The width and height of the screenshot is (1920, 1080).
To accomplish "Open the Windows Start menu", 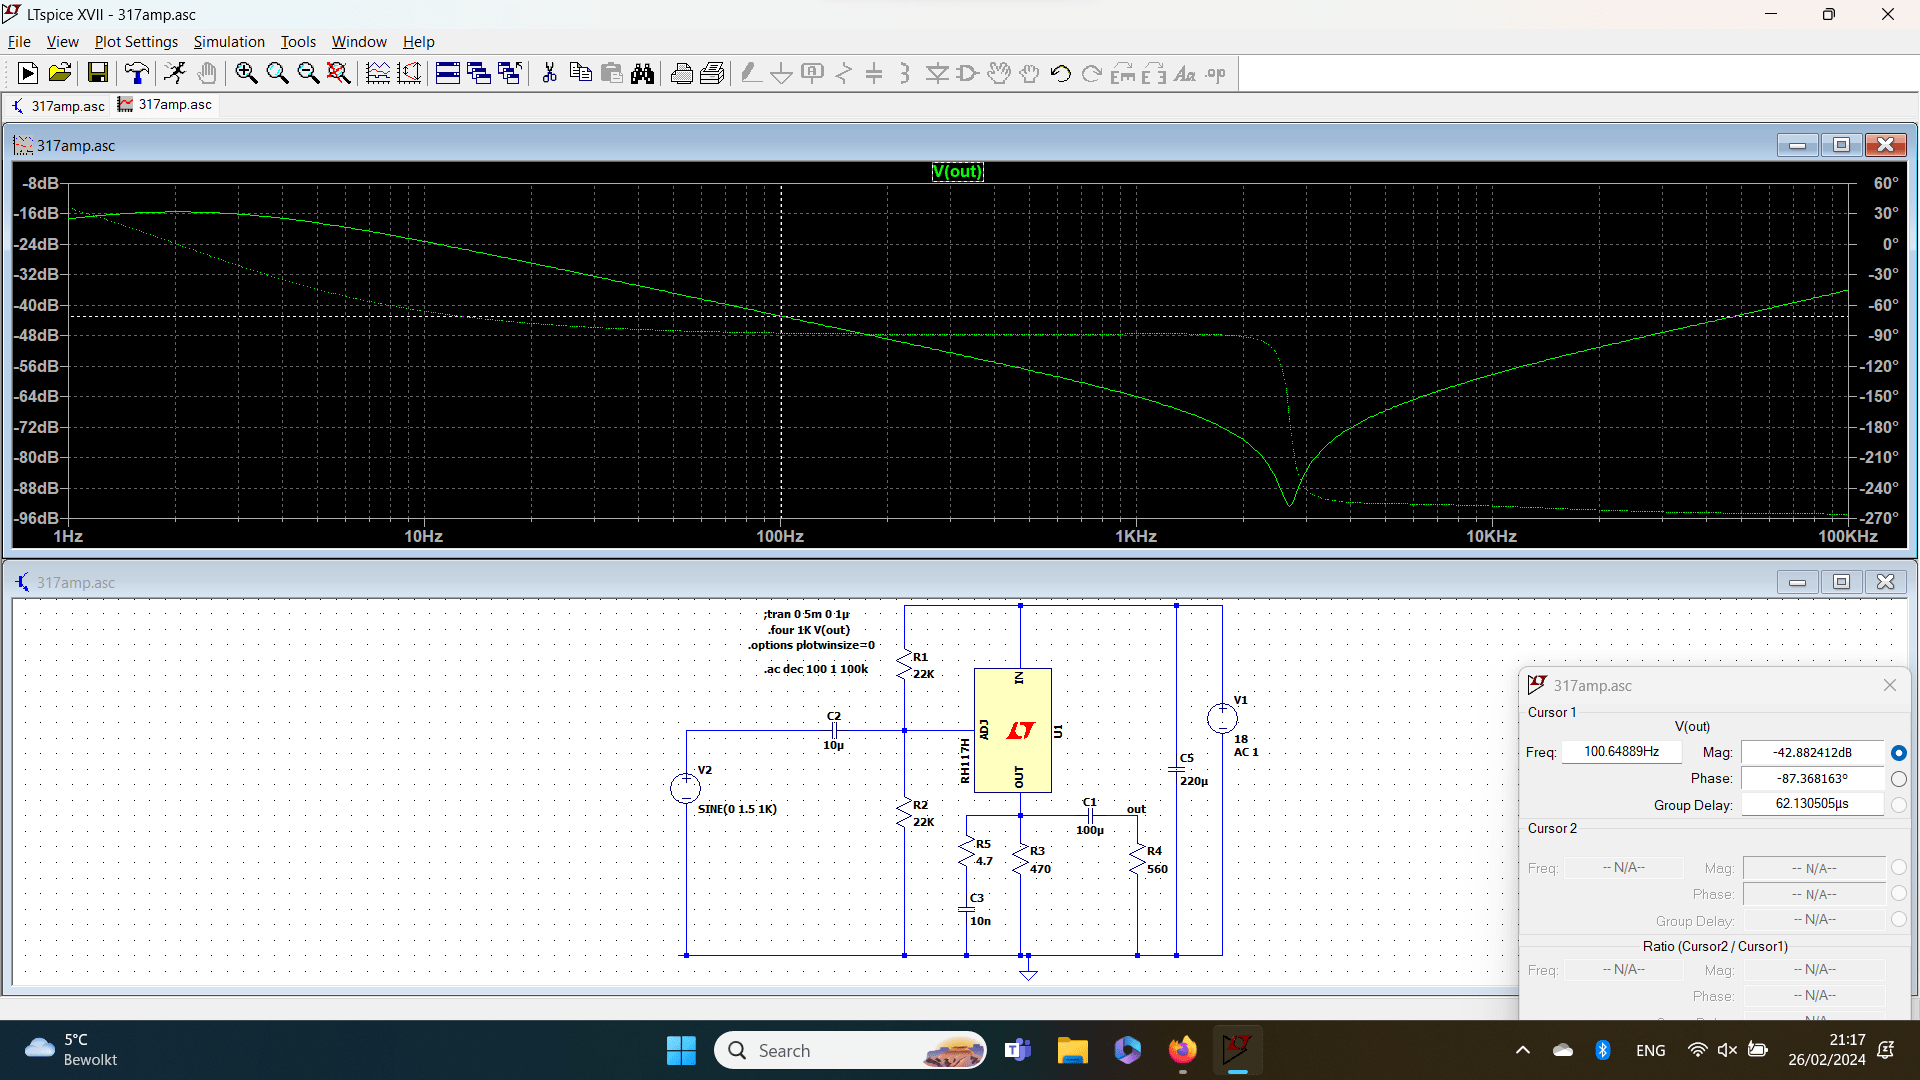I will 681,1050.
